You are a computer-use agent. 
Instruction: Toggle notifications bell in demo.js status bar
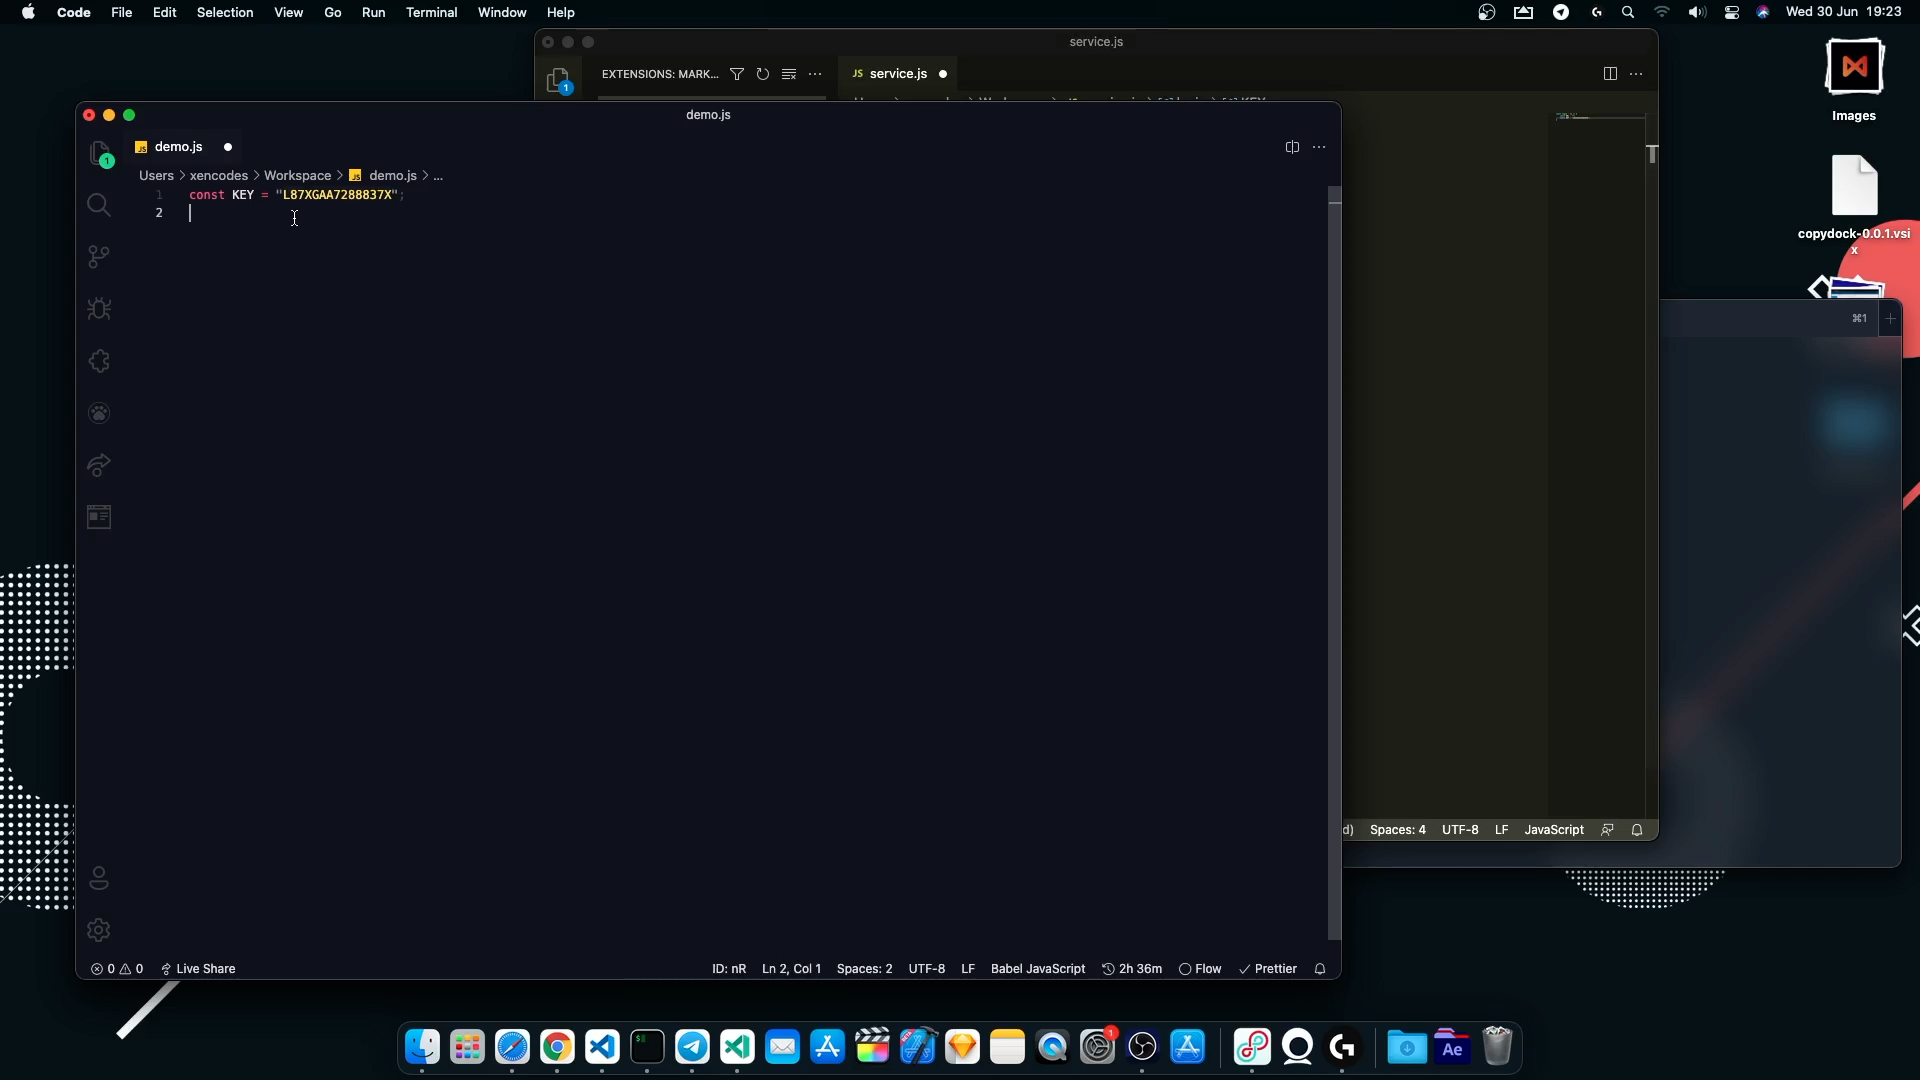click(1320, 969)
